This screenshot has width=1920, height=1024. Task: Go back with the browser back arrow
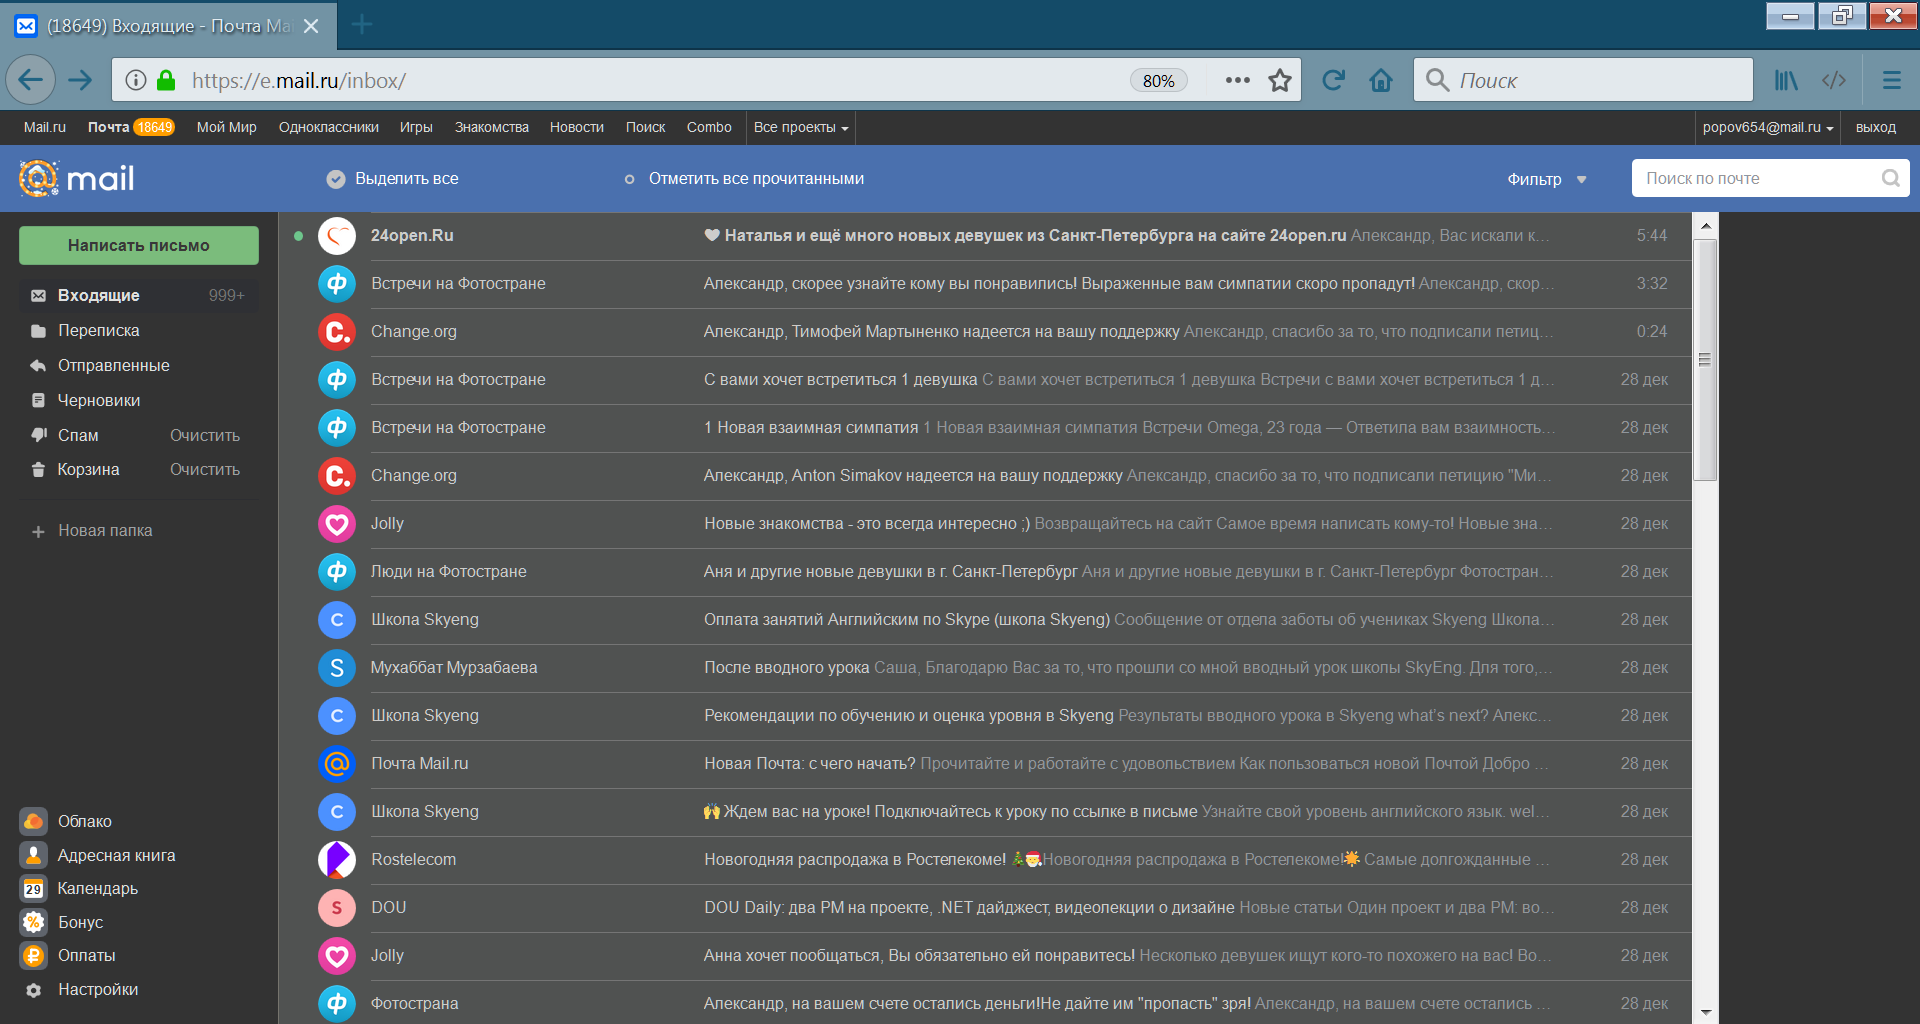(x=31, y=80)
